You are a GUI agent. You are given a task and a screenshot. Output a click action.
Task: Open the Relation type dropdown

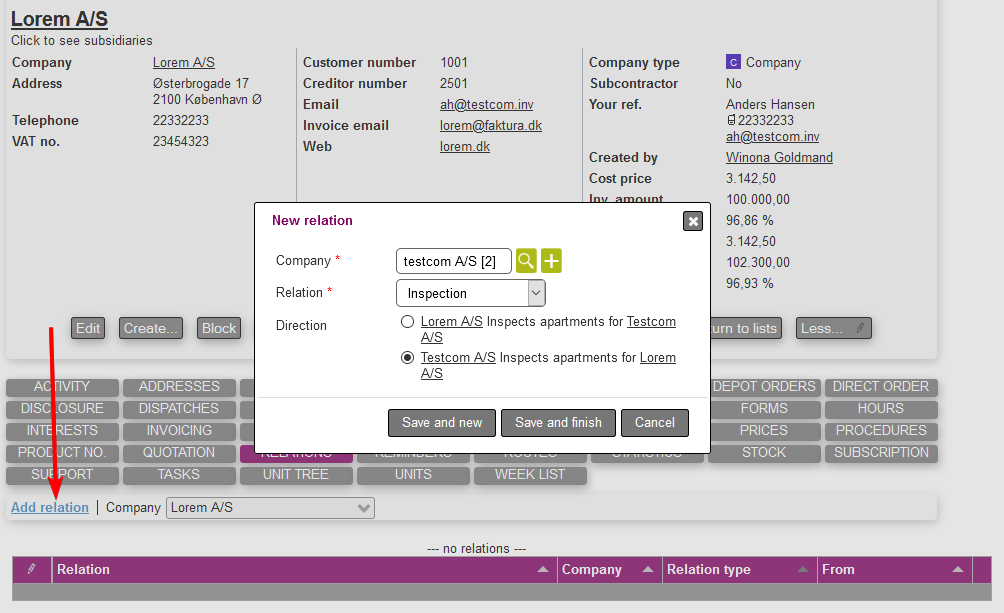[x=471, y=293]
